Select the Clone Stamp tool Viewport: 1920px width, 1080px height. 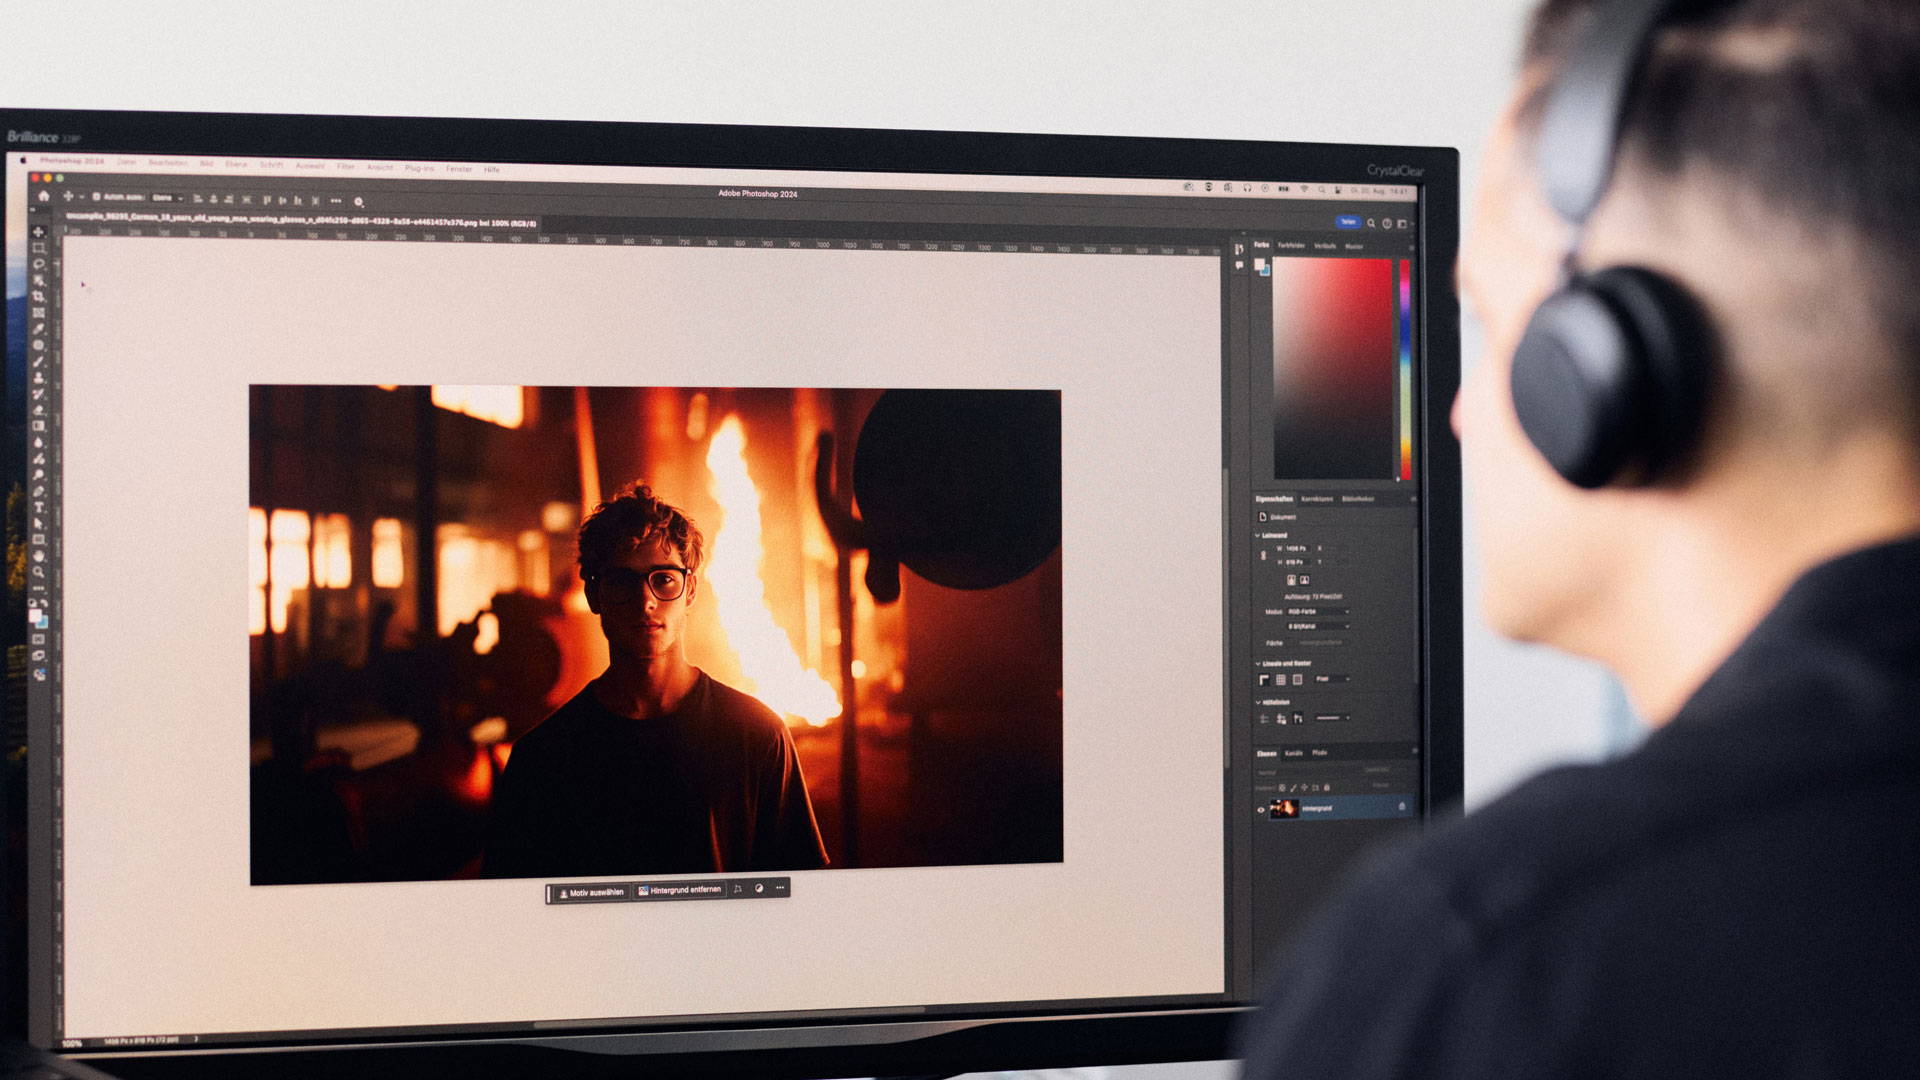click(x=38, y=378)
